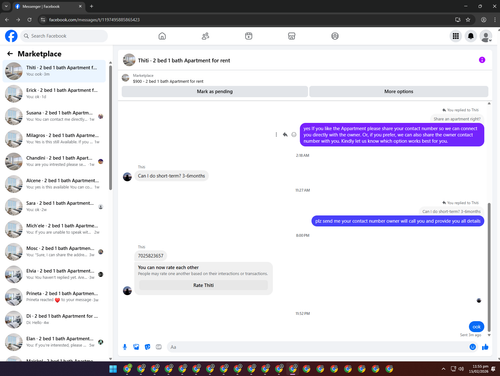This screenshot has width=500, height=376.
Task: Open the volume control in system tray
Action: point(461,369)
